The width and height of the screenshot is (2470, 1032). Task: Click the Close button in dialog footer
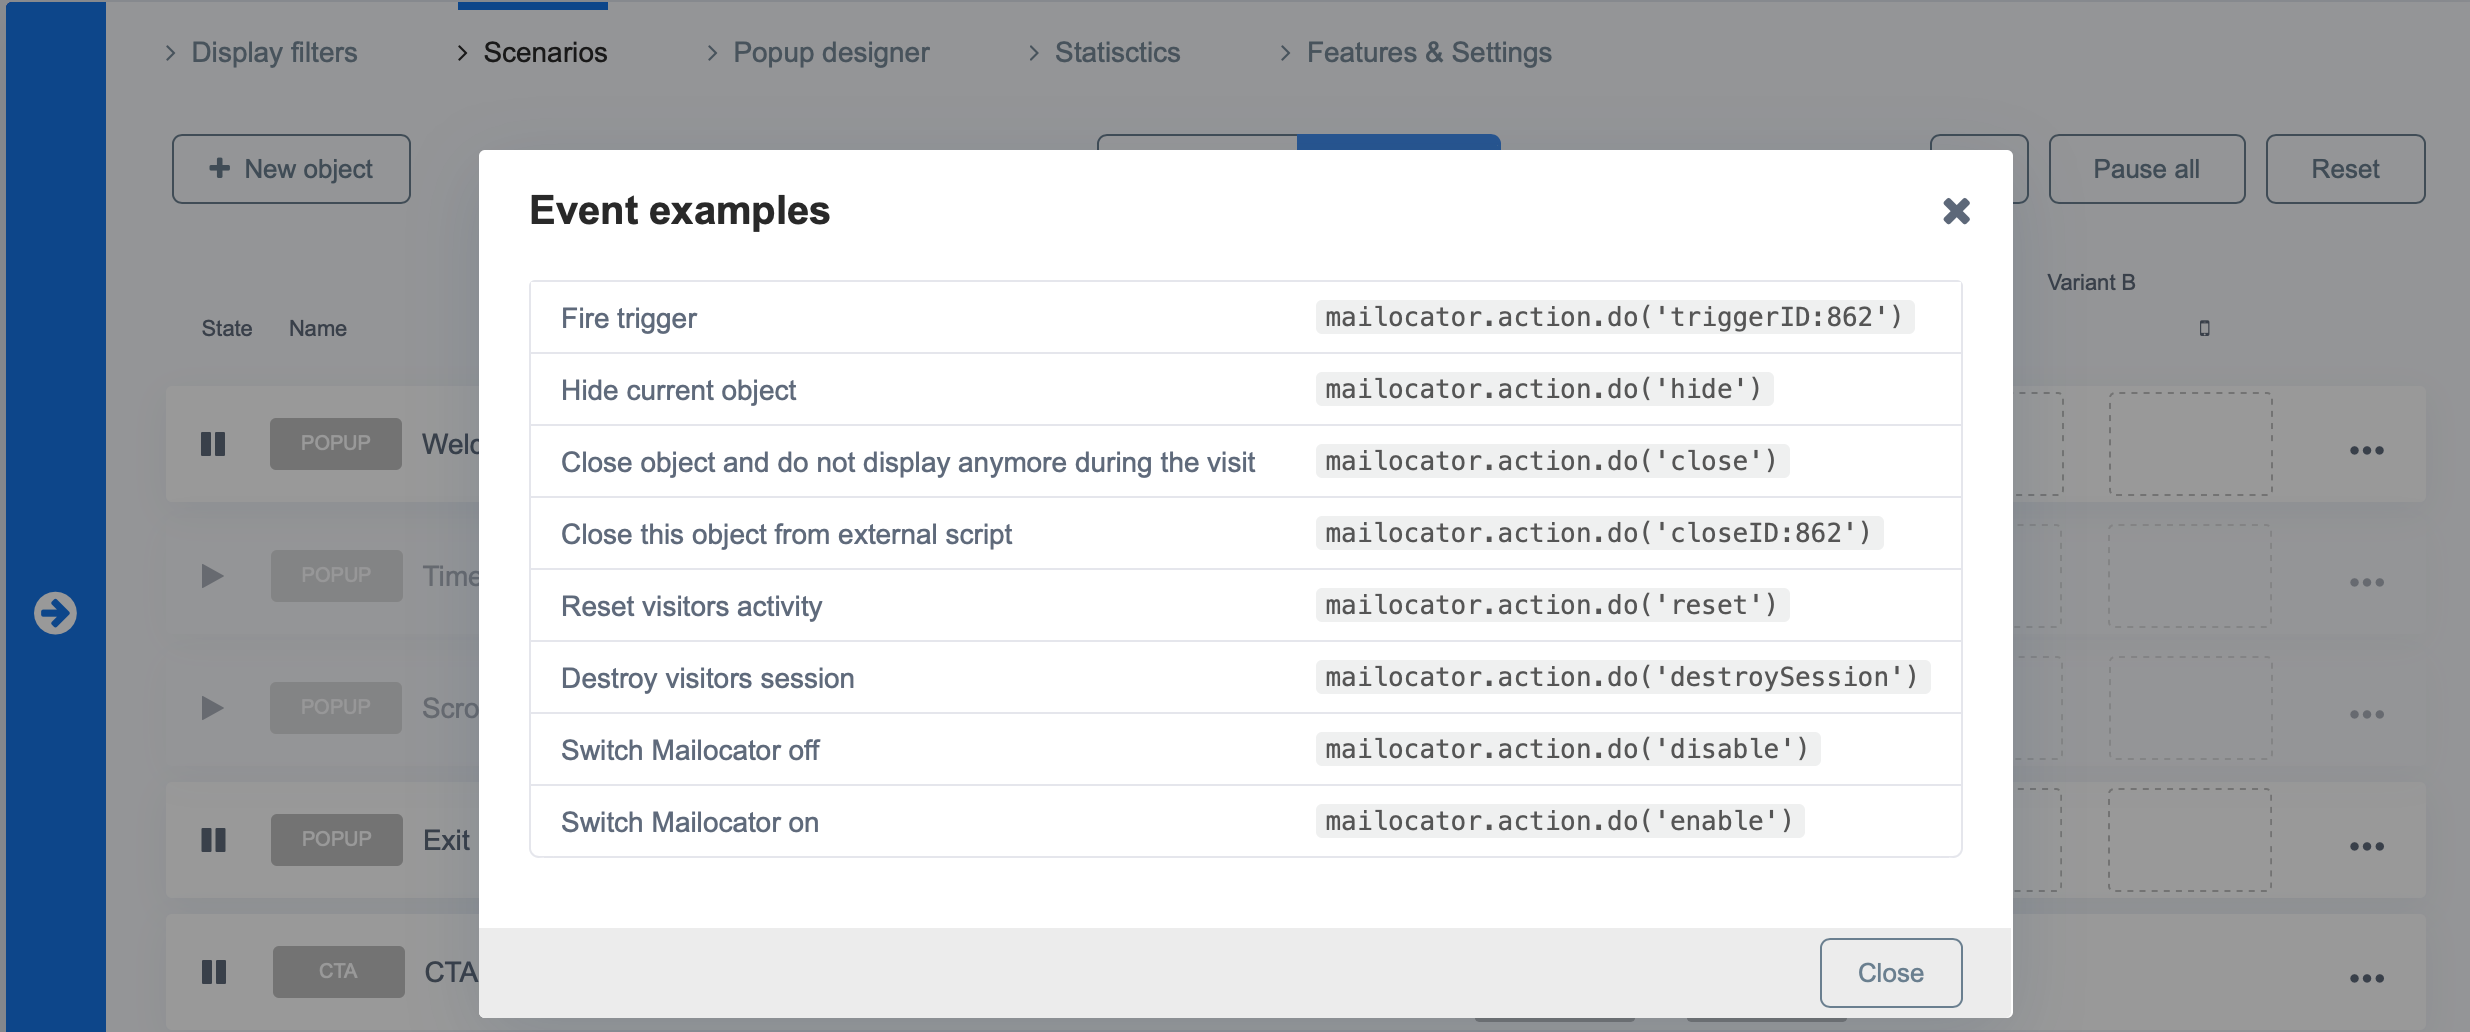tap(1890, 972)
